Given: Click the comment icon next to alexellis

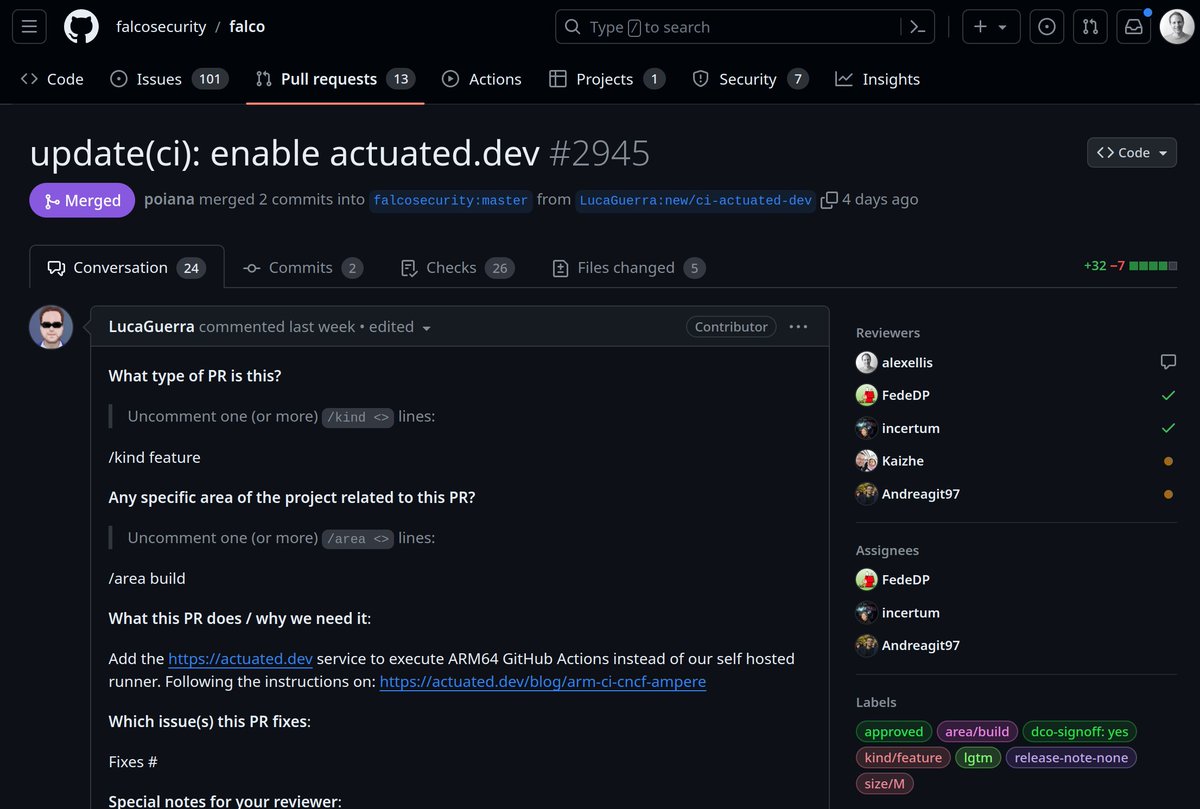Looking at the screenshot, I should (x=1168, y=362).
